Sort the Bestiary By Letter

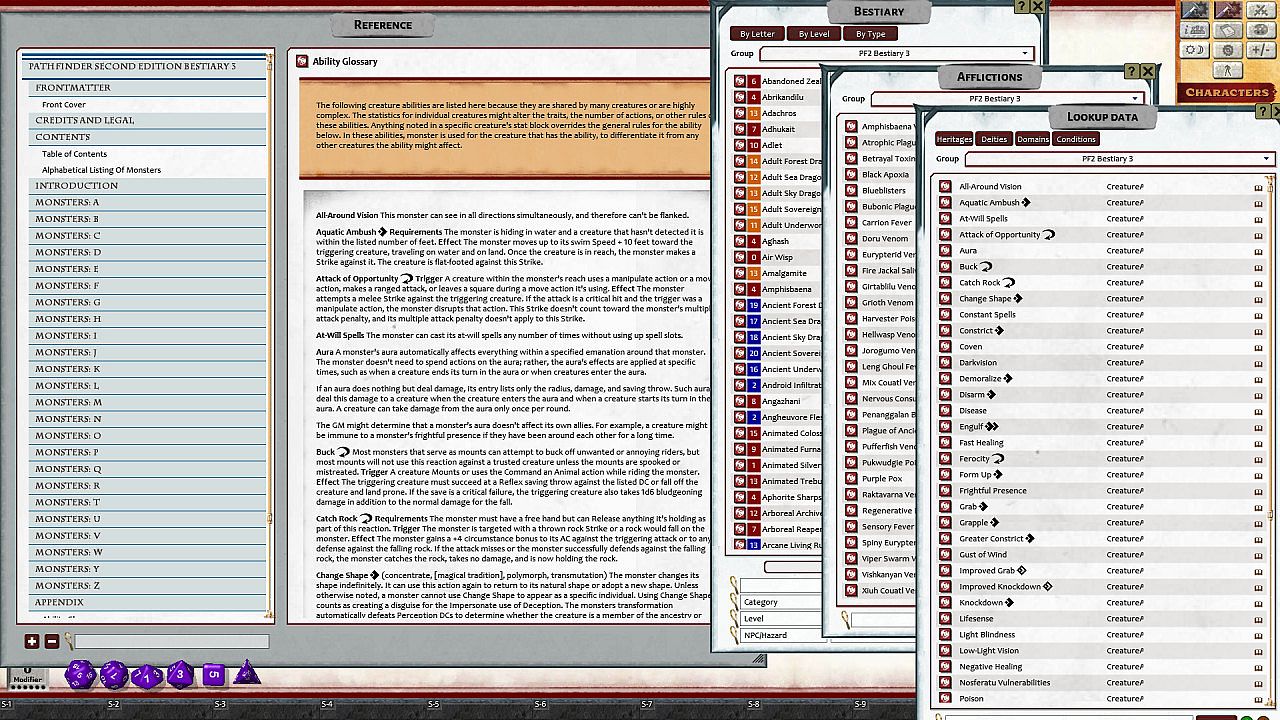[x=758, y=34]
